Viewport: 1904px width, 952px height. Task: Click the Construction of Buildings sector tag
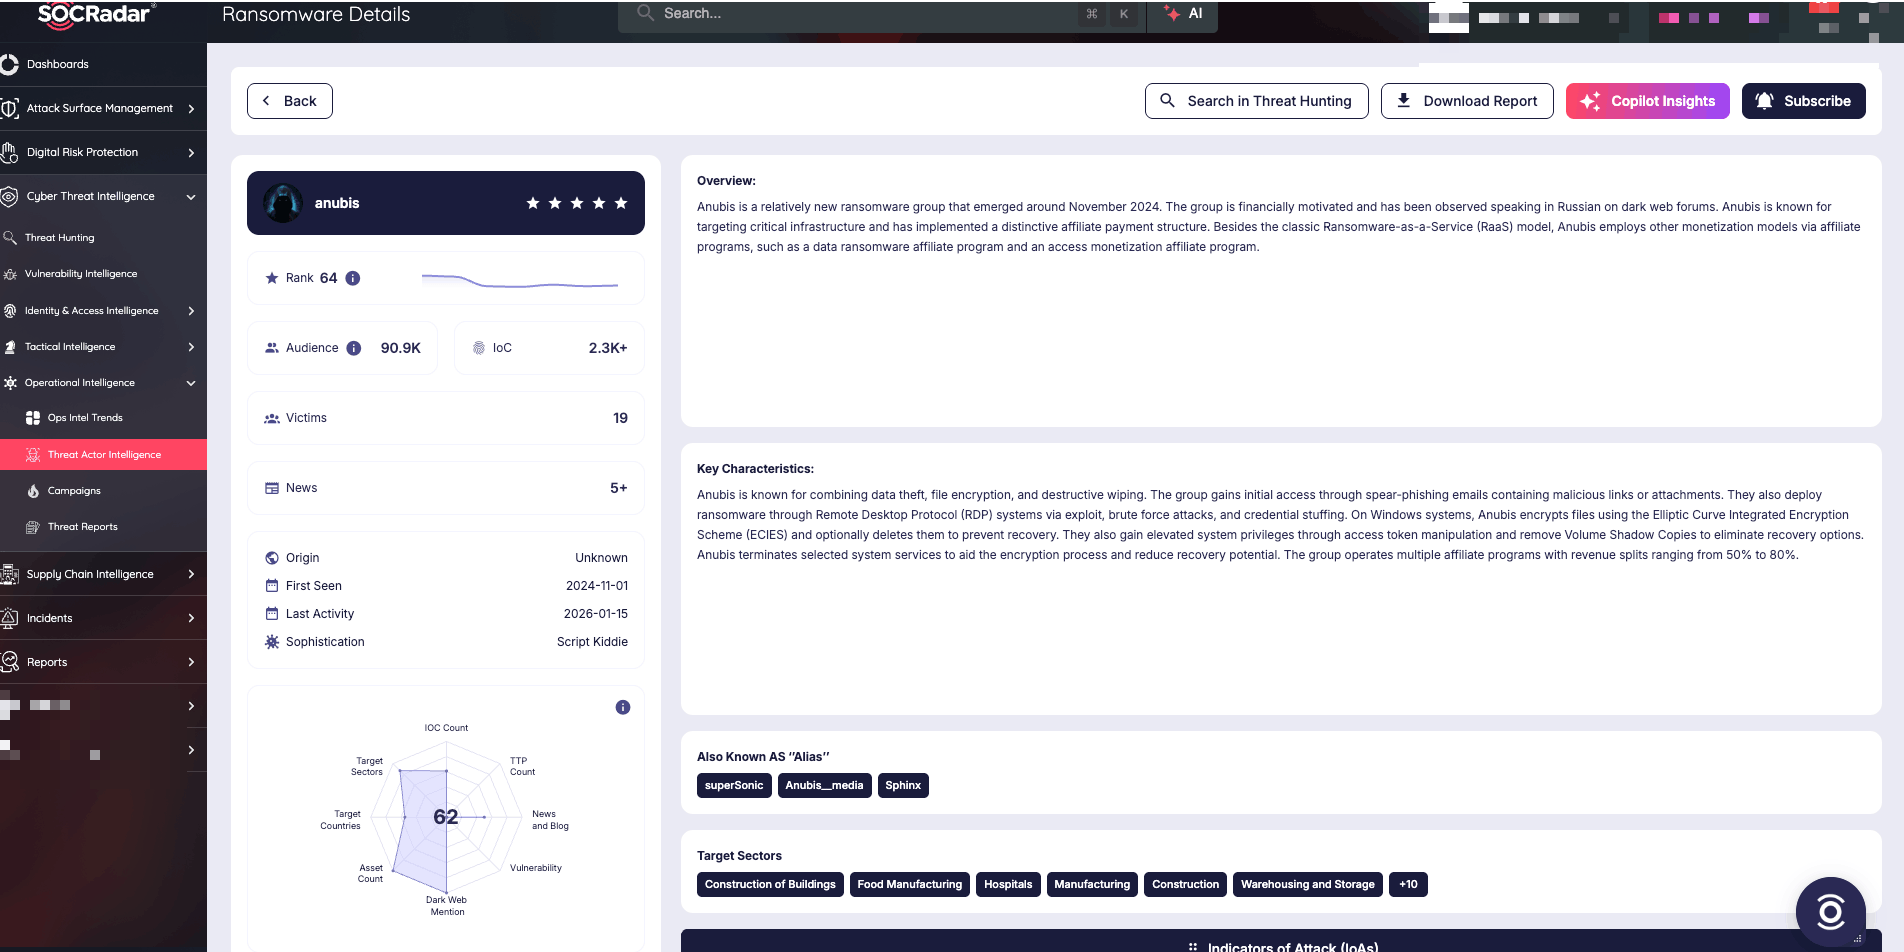770,885
